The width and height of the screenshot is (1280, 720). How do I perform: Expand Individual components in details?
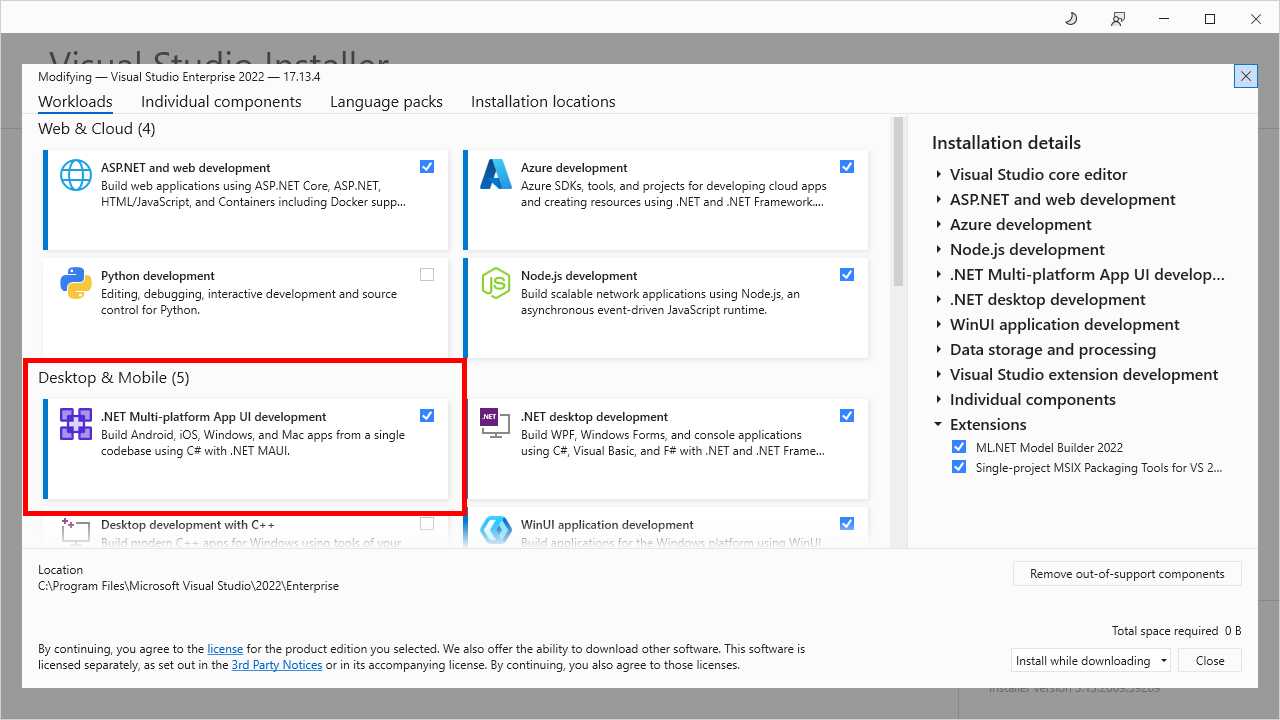pyautogui.click(x=939, y=399)
